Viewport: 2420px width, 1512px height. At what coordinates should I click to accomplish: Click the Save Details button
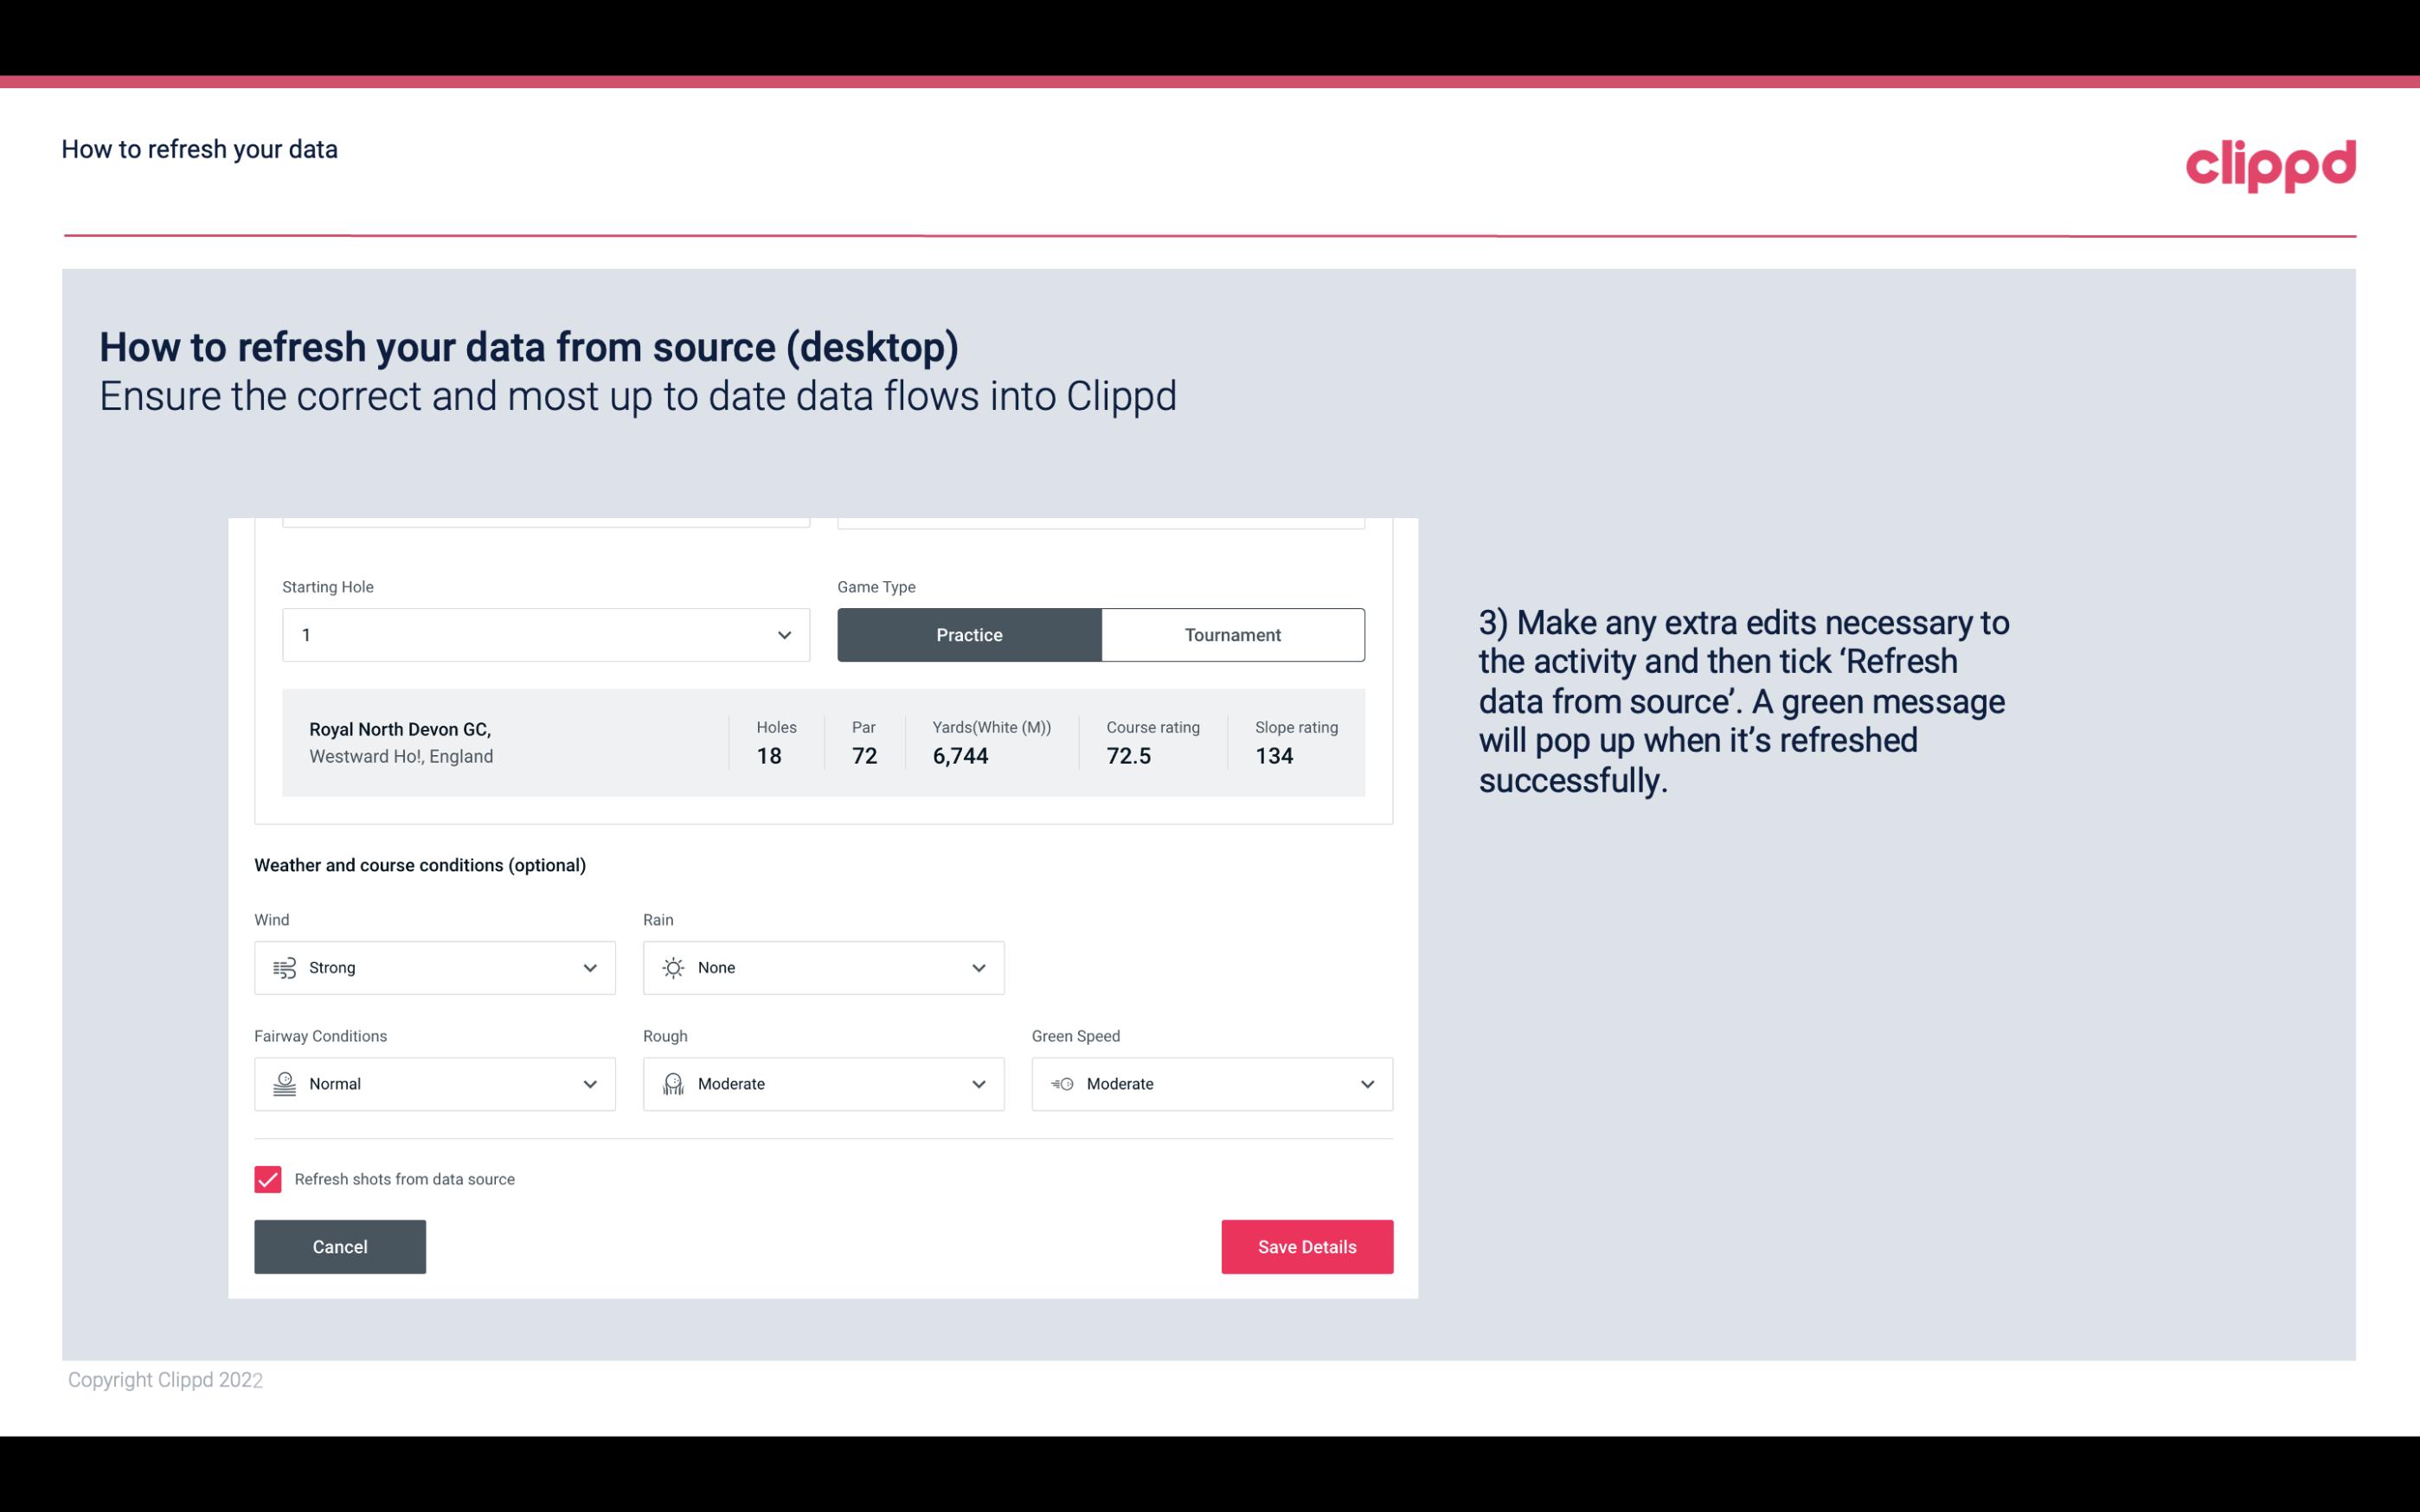pos(1306,1246)
